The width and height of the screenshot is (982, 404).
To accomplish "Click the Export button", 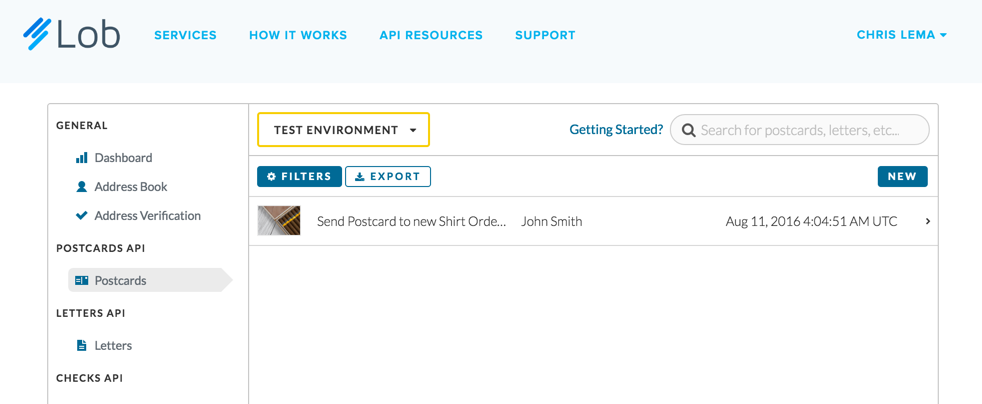I will [388, 177].
